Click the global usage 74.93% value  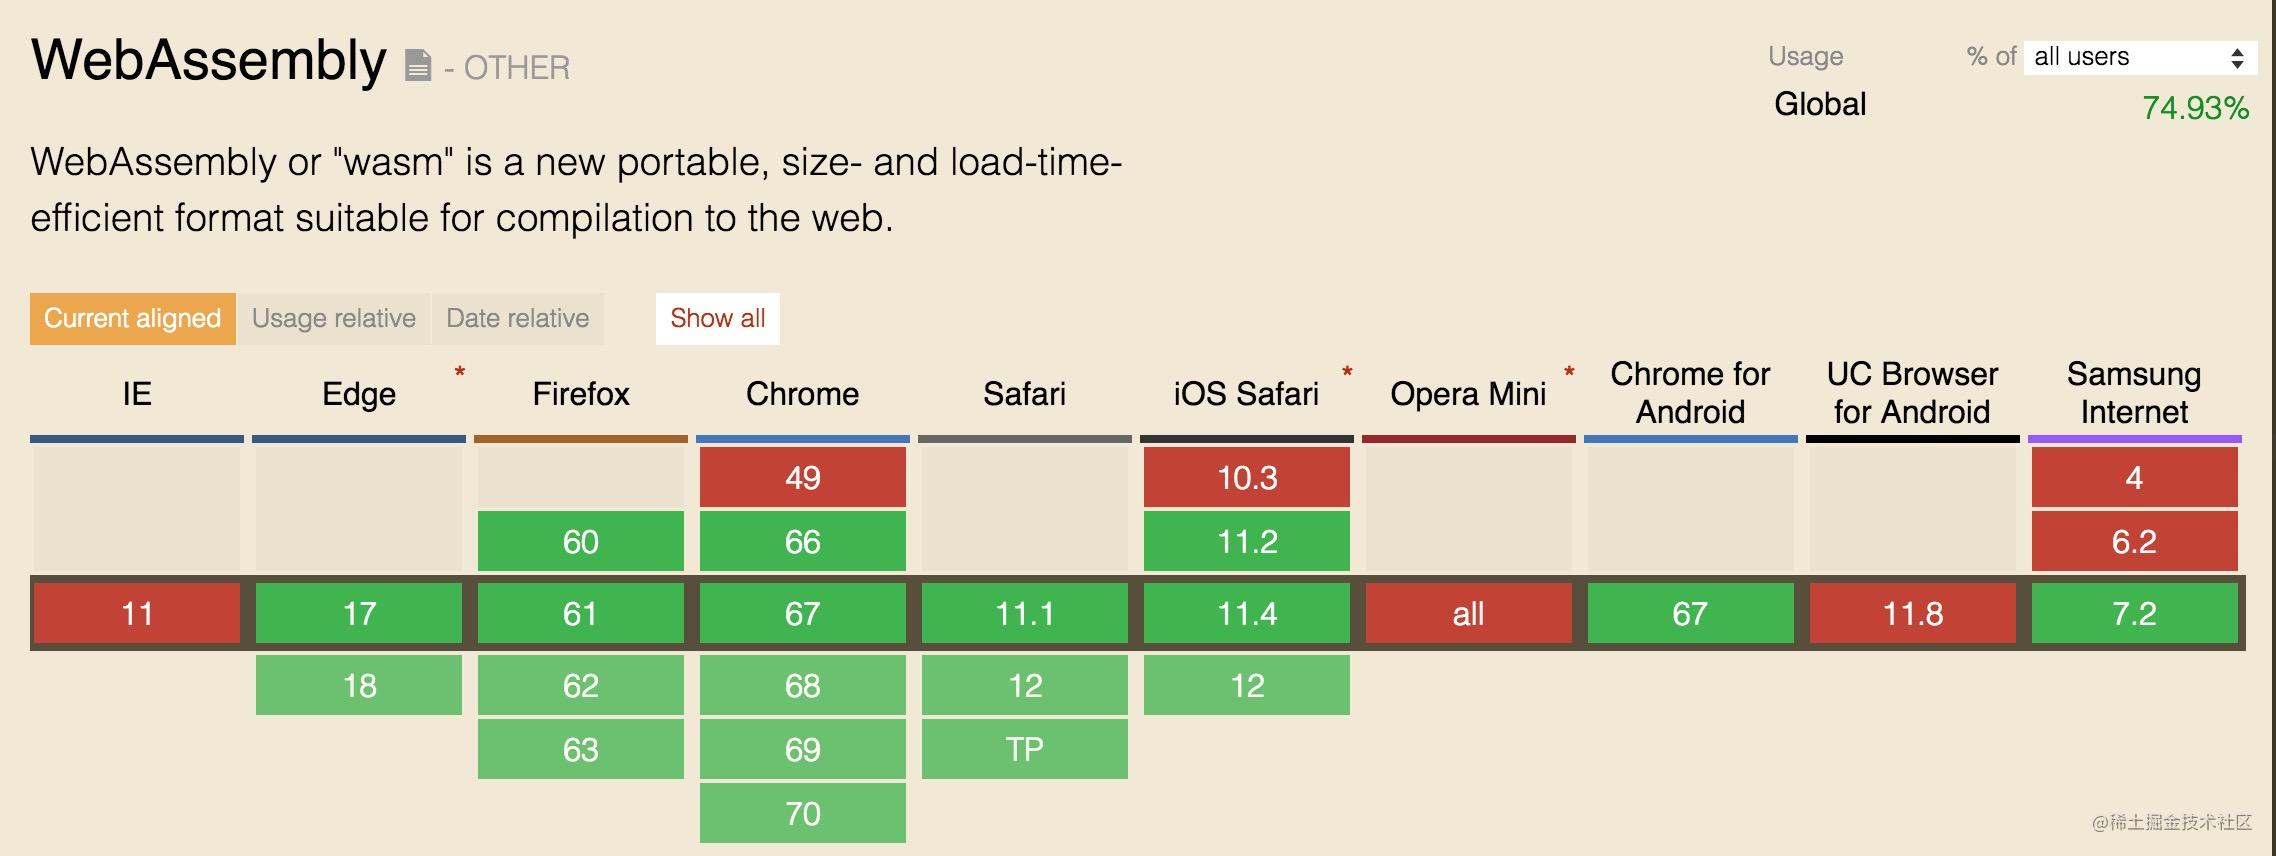(x=2196, y=108)
